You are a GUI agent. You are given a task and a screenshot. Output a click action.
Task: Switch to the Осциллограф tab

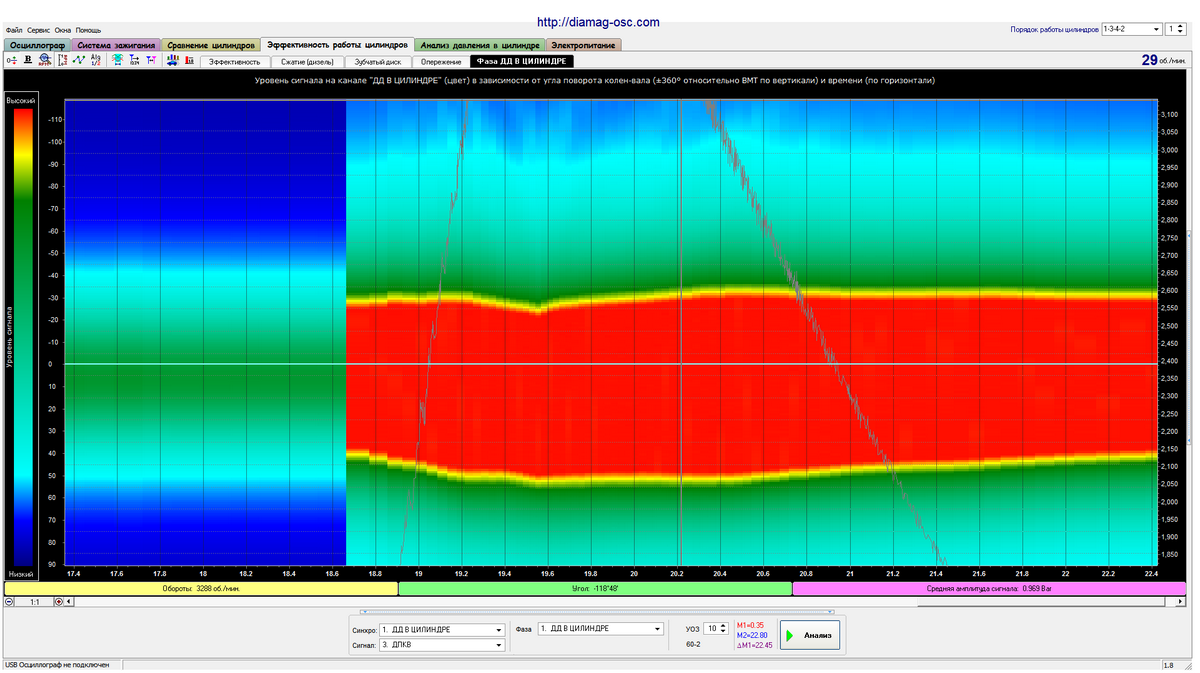pos(36,45)
